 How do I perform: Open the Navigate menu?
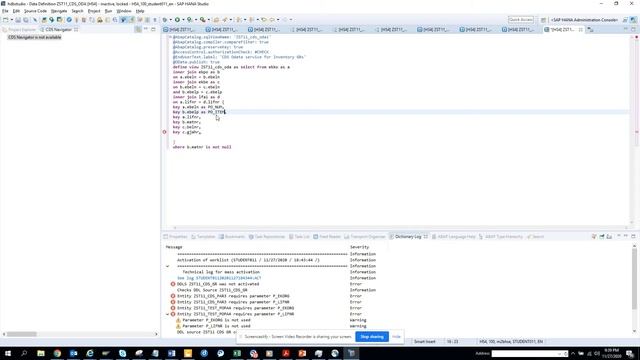[x=59, y=11]
